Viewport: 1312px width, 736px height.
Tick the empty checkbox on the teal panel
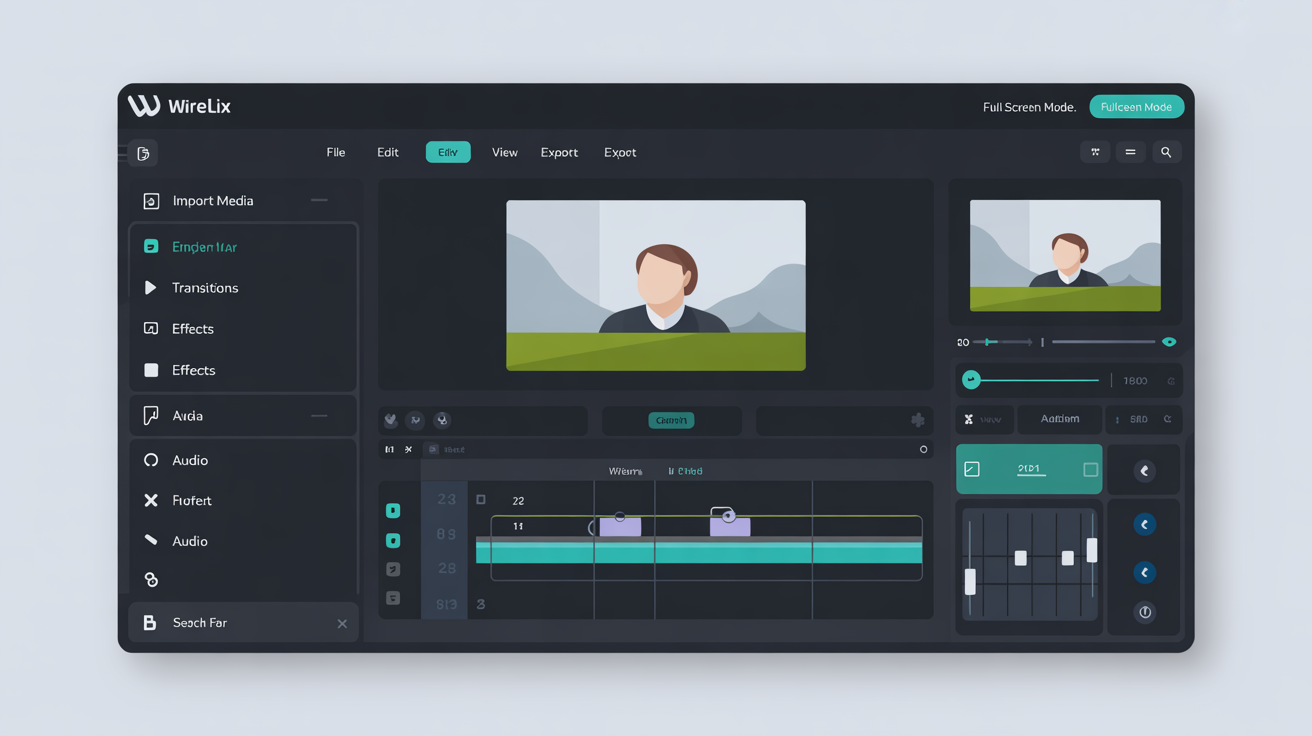pos(1090,469)
